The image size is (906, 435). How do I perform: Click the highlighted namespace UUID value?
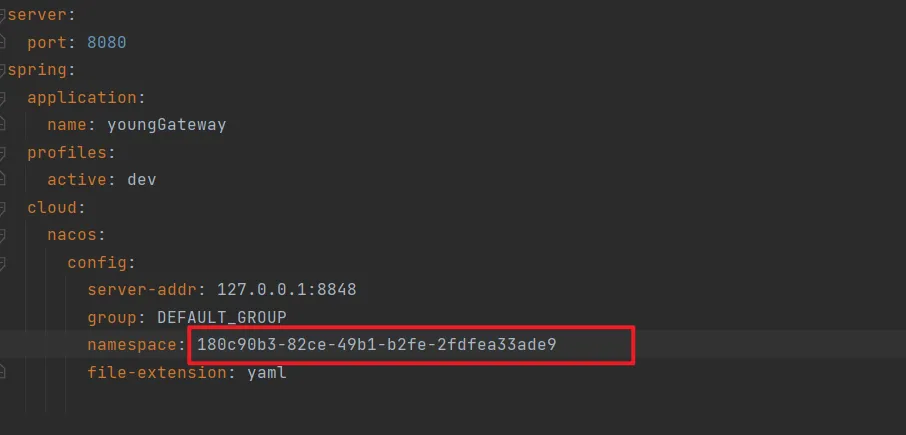tap(376, 345)
